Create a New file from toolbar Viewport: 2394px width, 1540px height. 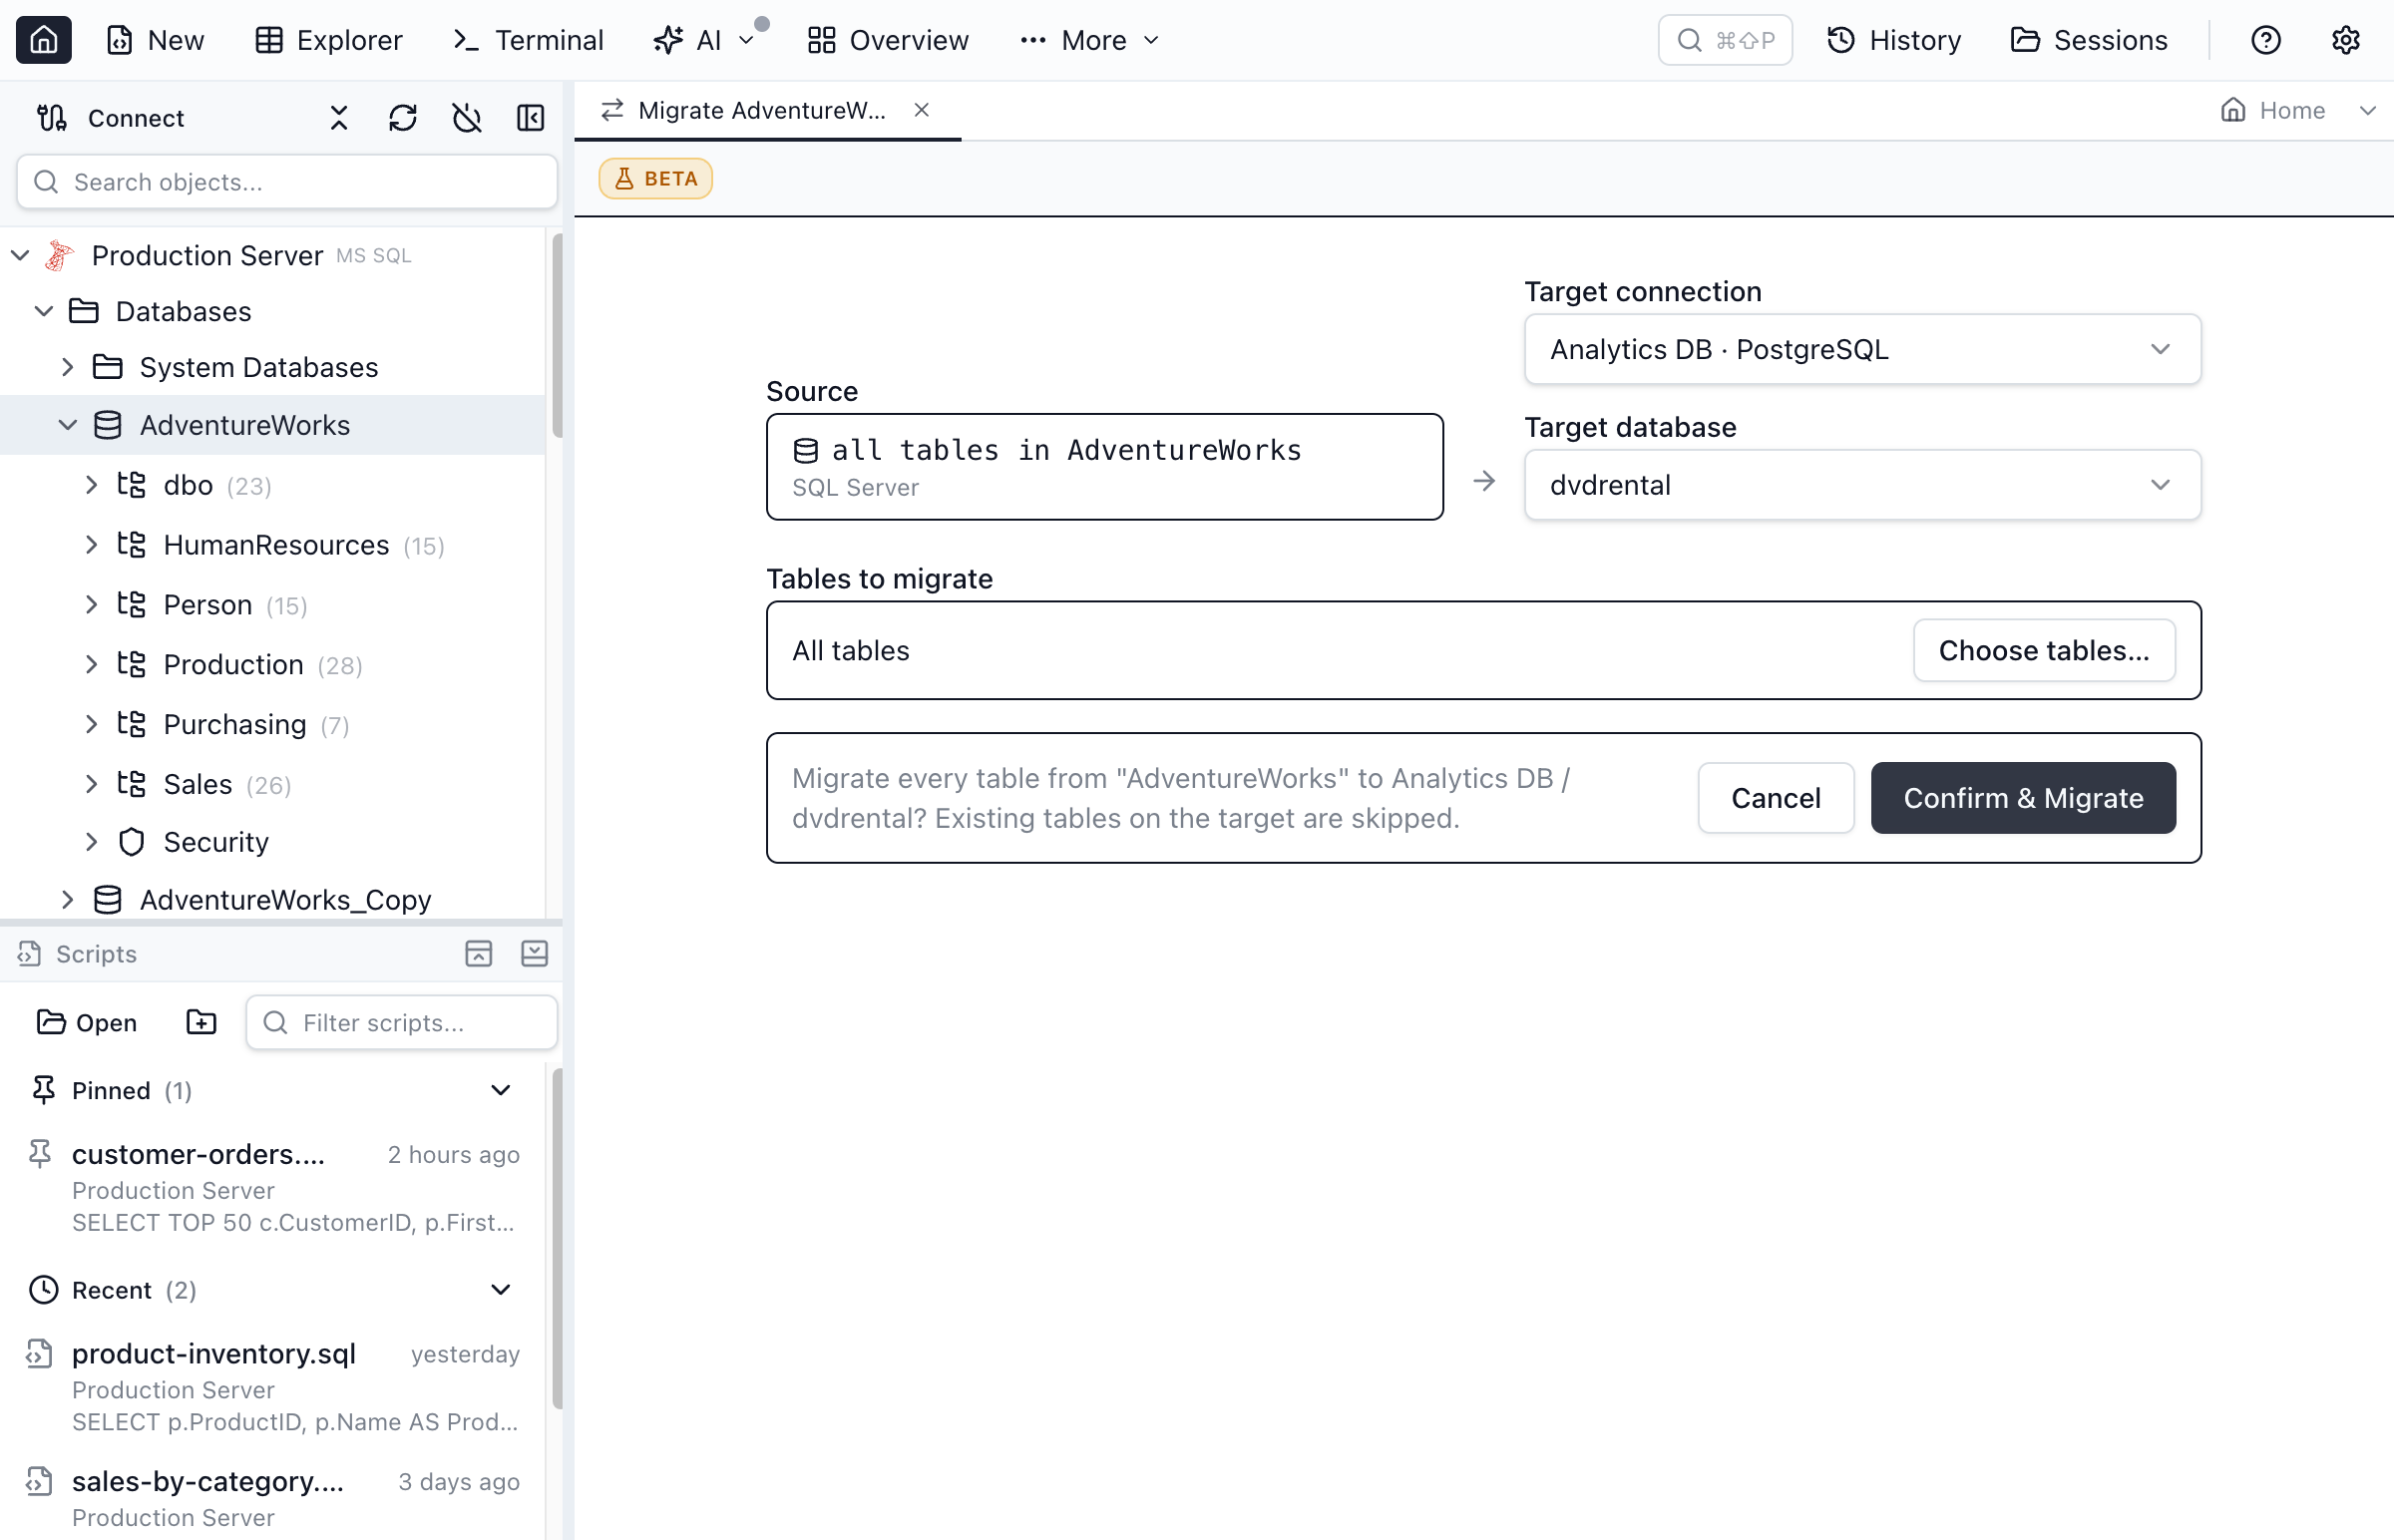155,40
